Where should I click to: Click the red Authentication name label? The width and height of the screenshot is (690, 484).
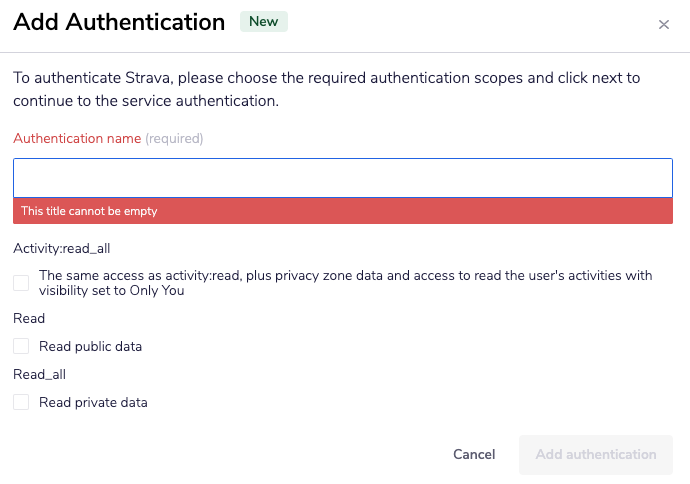(x=77, y=139)
